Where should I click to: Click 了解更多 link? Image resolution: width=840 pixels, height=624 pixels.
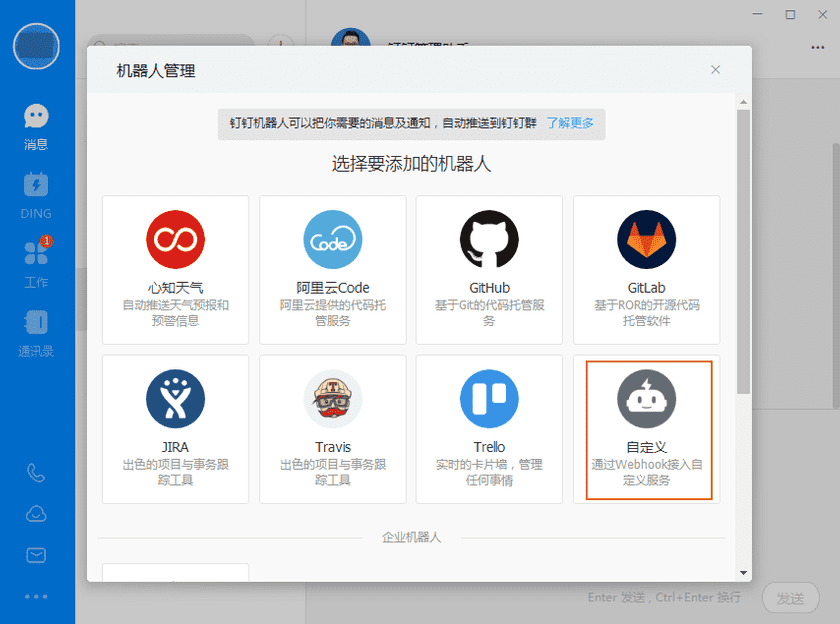569,123
